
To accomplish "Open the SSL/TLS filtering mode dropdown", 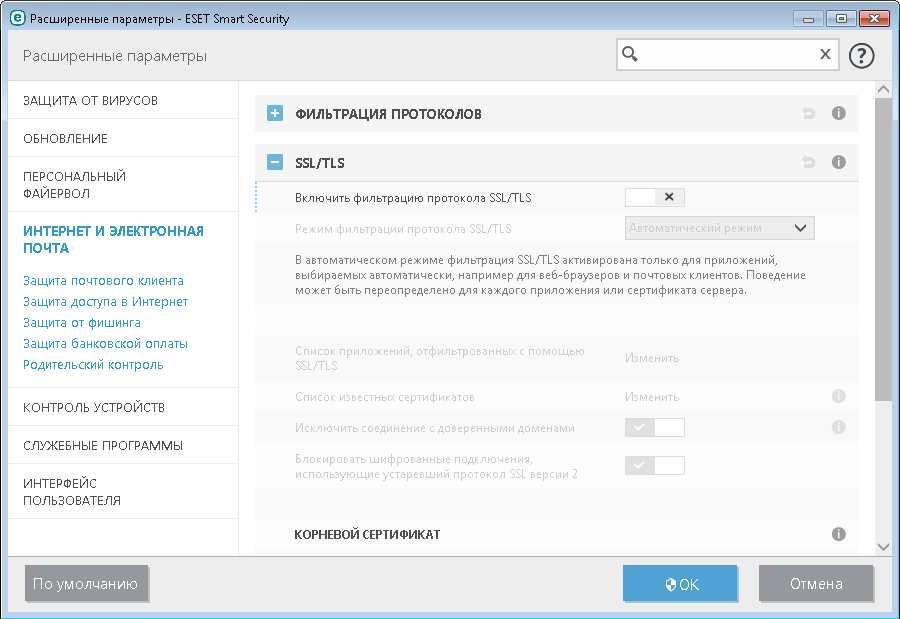I will click(720, 228).
